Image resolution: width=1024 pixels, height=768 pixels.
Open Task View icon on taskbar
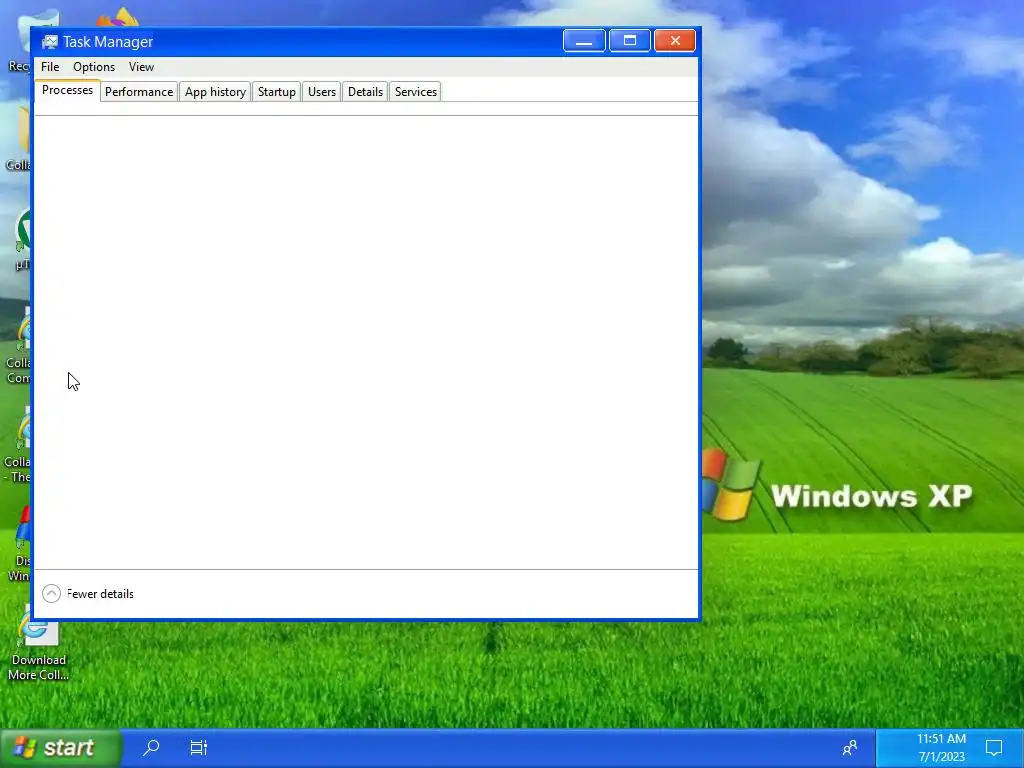(x=199, y=748)
